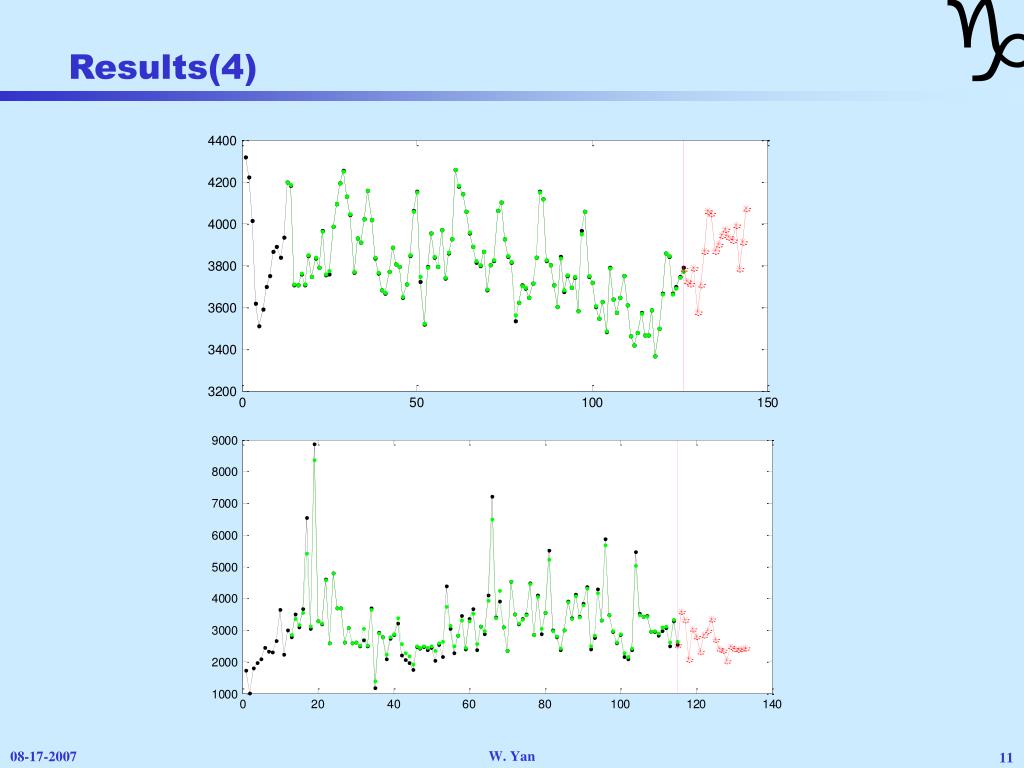Screen dimensions: 1024x768
Task: Select the lower chart y-axis label 6000
Action: click(x=225, y=536)
